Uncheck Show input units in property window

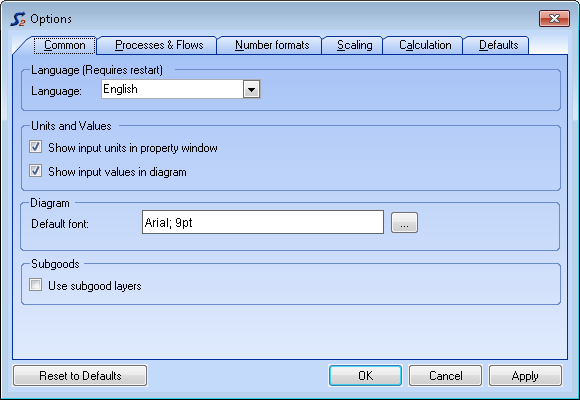[36, 147]
